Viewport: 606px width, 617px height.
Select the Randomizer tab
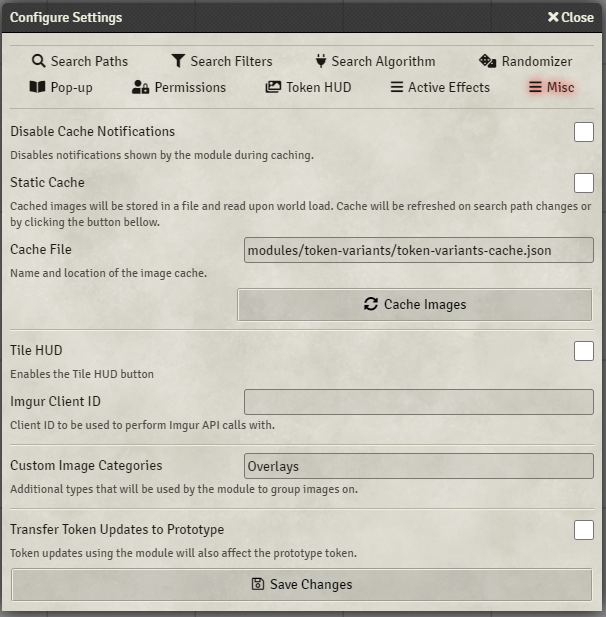pos(526,61)
